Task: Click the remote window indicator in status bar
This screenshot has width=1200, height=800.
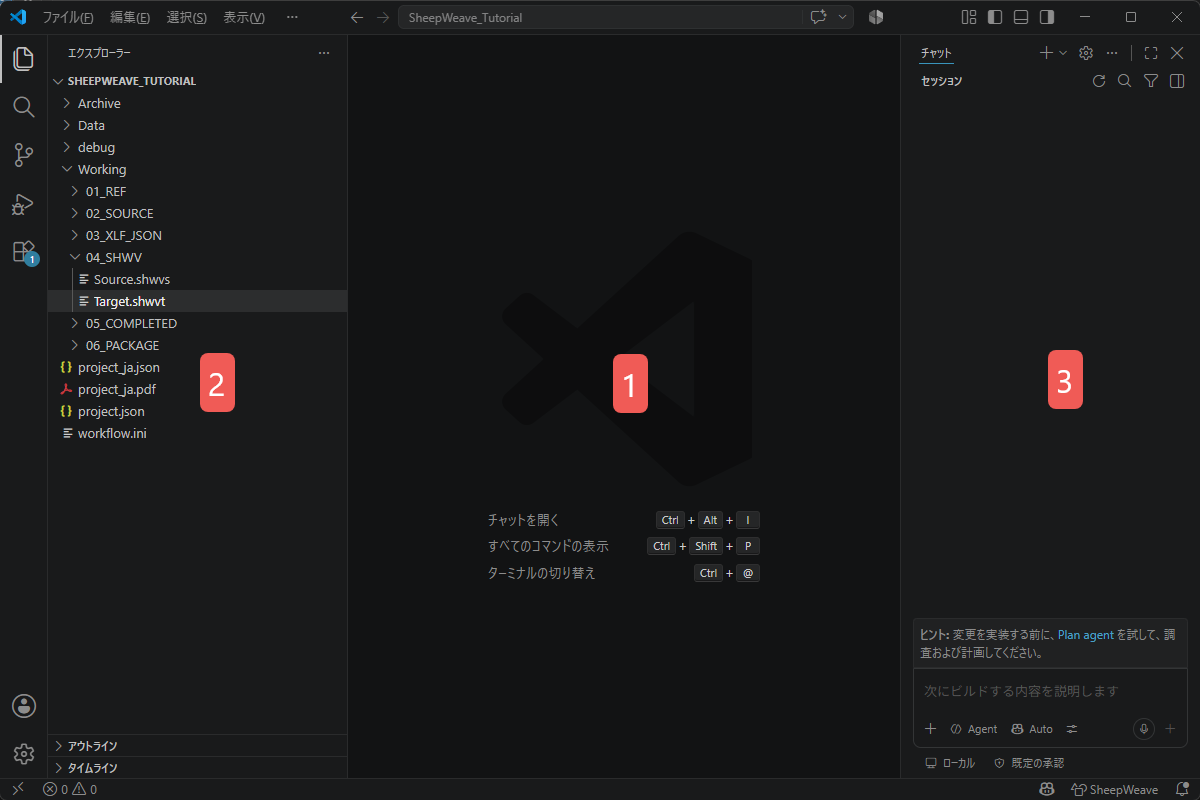Action: (17, 789)
